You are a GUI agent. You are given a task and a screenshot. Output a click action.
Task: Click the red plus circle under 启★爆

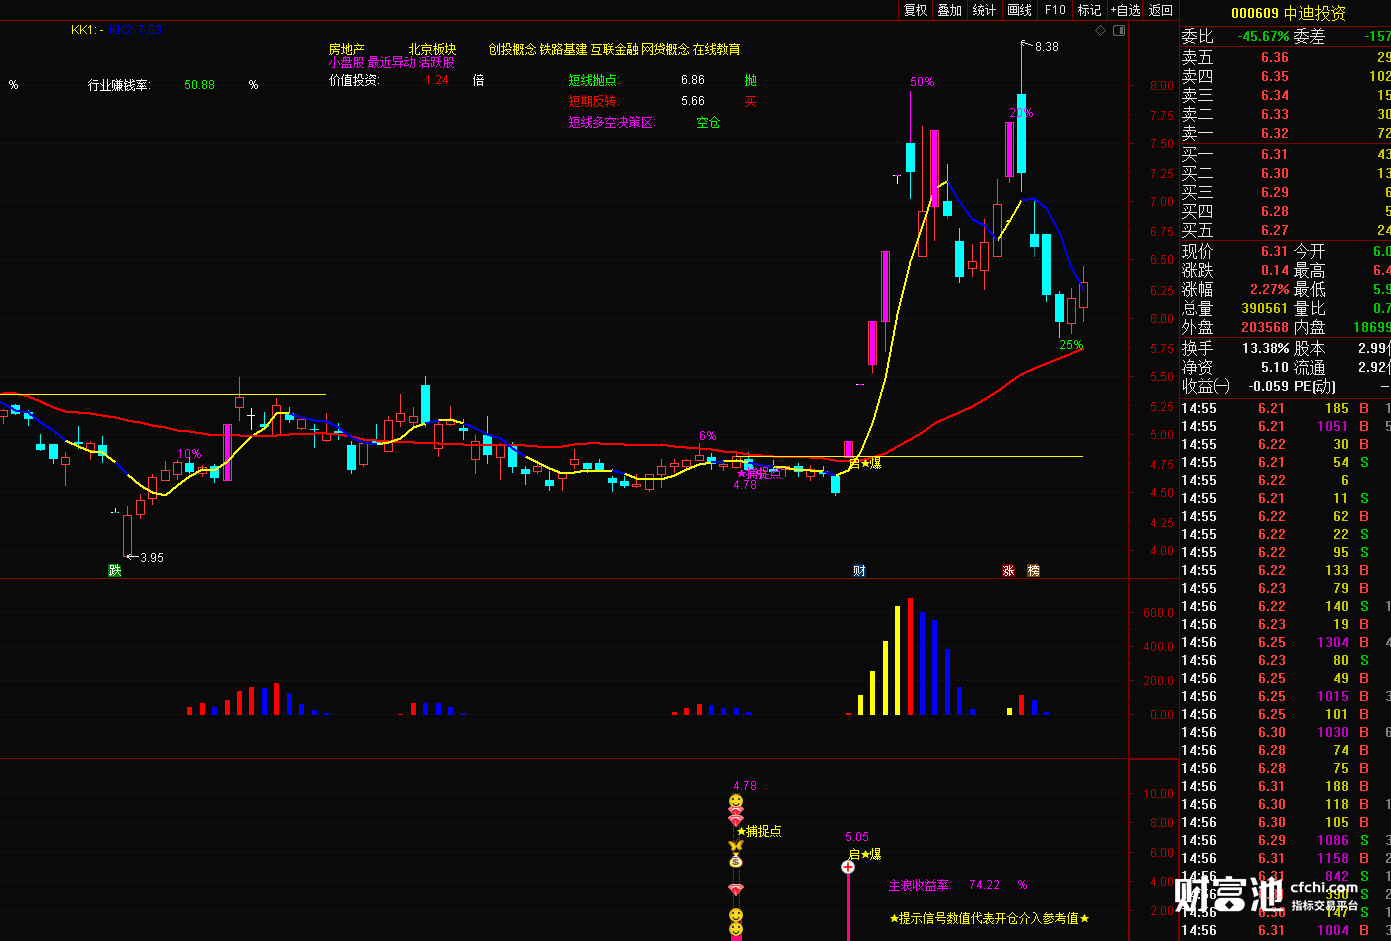pyautogui.click(x=848, y=867)
